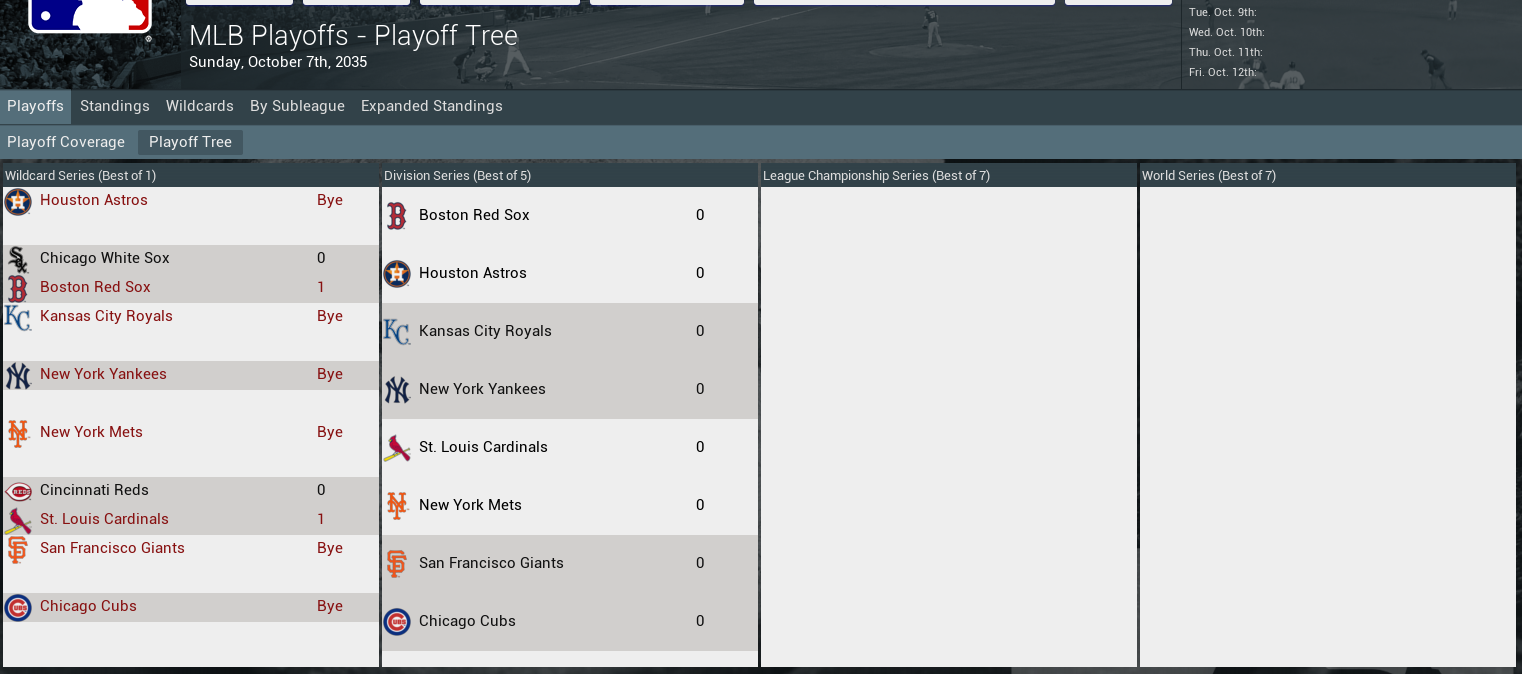The height and width of the screenshot is (674, 1522).
Task: Click Chicago Cubs logo in Division Series
Action: (x=397, y=622)
